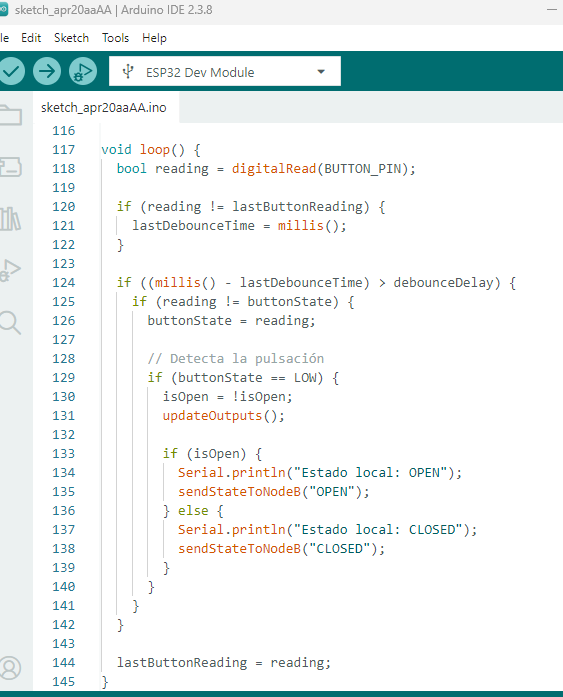The height and width of the screenshot is (697, 563).
Task: Click 'BUTTON_PIN' on line 118
Action: click(x=363, y=168)
